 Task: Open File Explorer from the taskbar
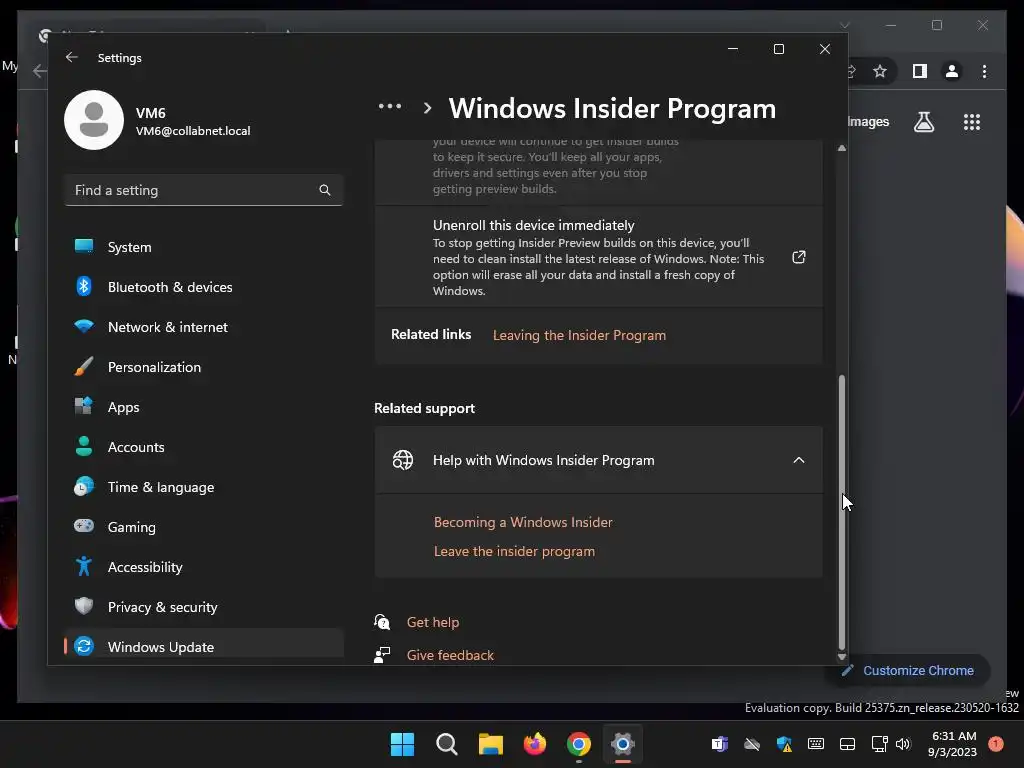[x=490, y=744]
